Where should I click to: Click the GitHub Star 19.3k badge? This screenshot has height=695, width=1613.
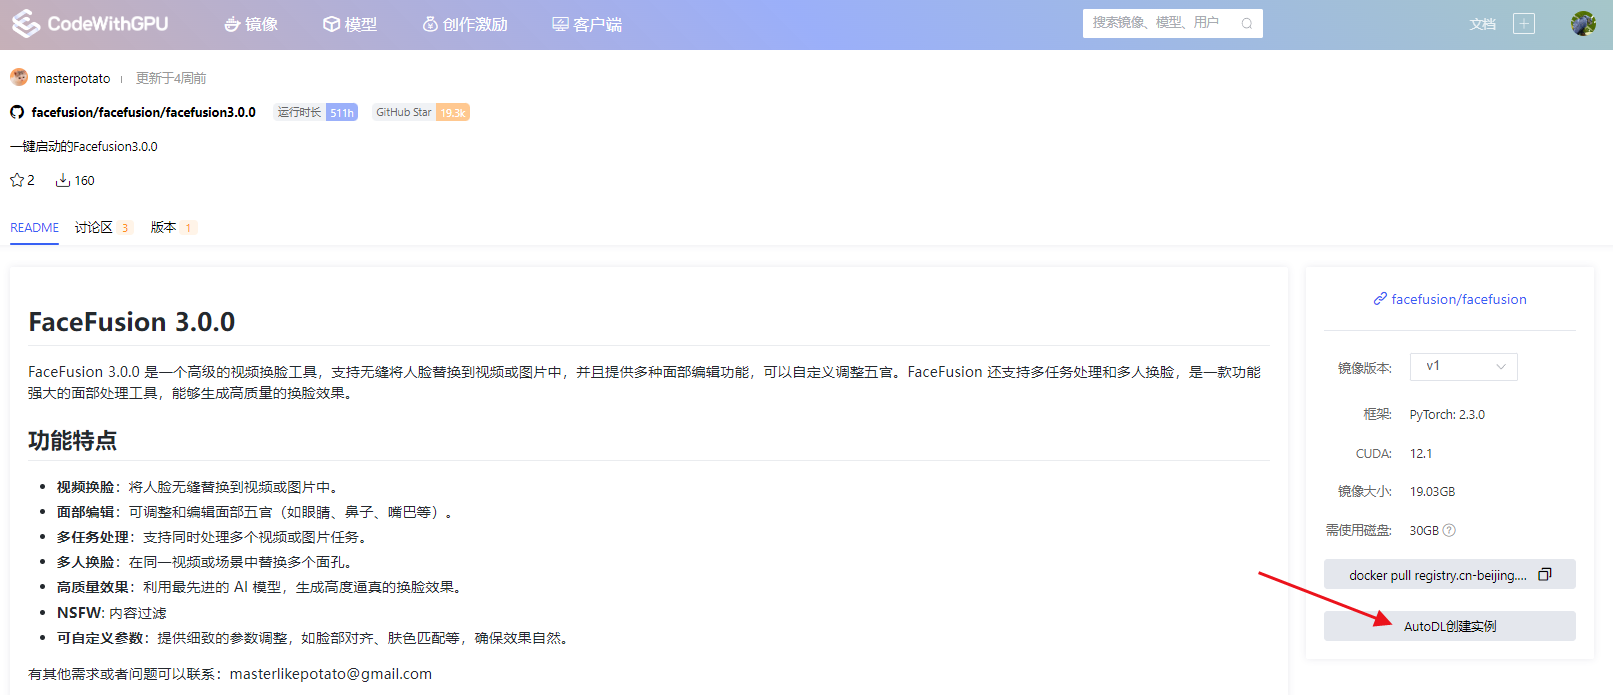click(x=421, y=112)
